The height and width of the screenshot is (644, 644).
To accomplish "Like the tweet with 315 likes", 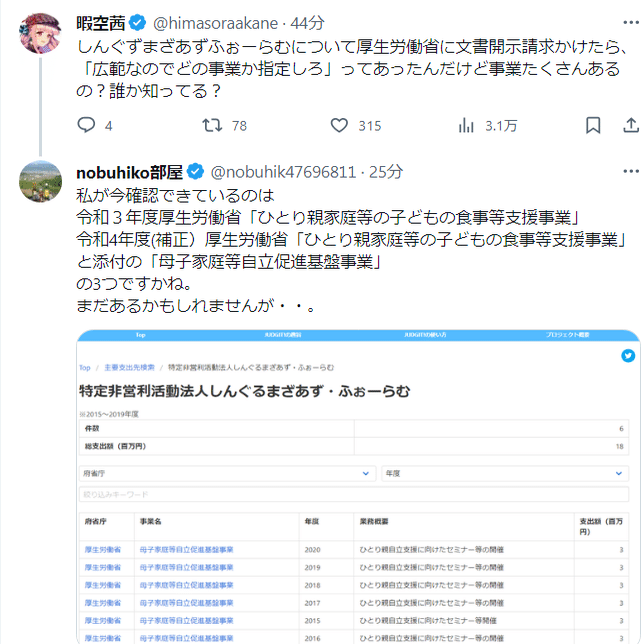I will pyautogui.click(x=339, y=125).
